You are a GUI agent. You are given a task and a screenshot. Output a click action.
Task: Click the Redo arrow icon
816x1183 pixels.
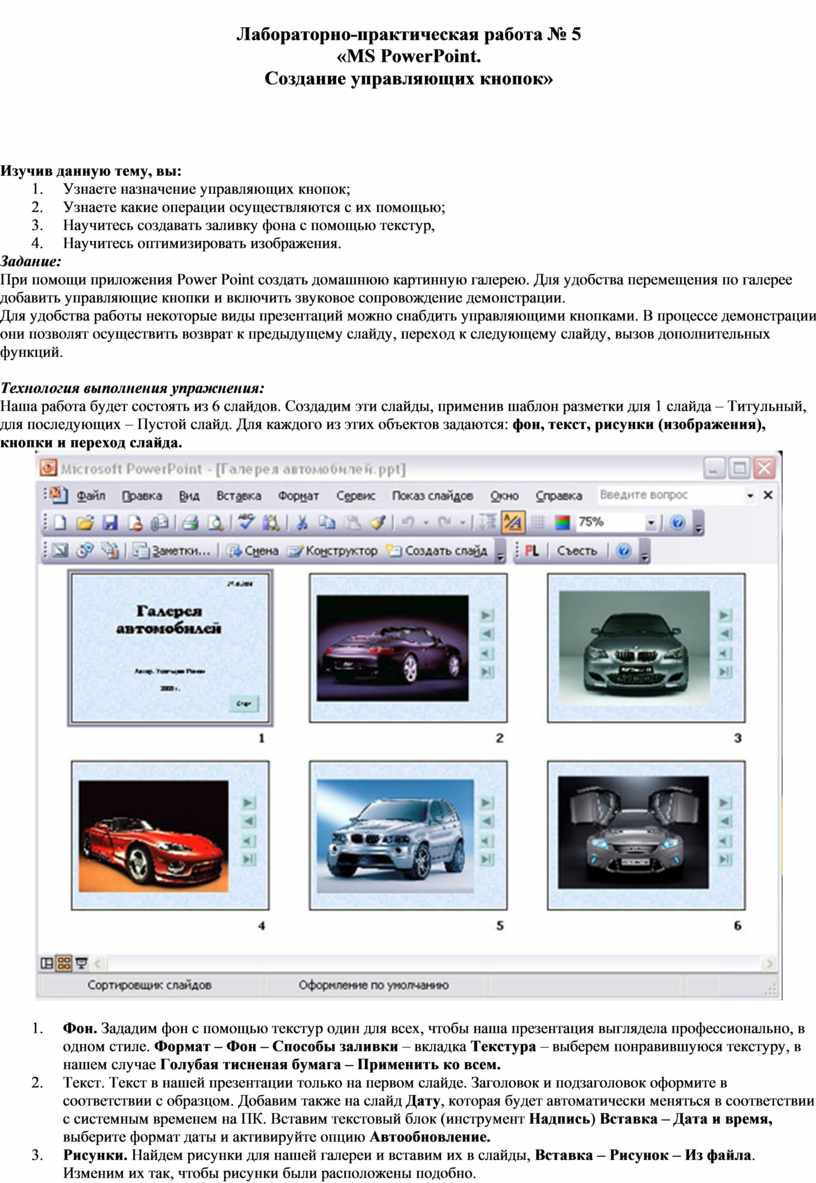[x=445, y=522]
